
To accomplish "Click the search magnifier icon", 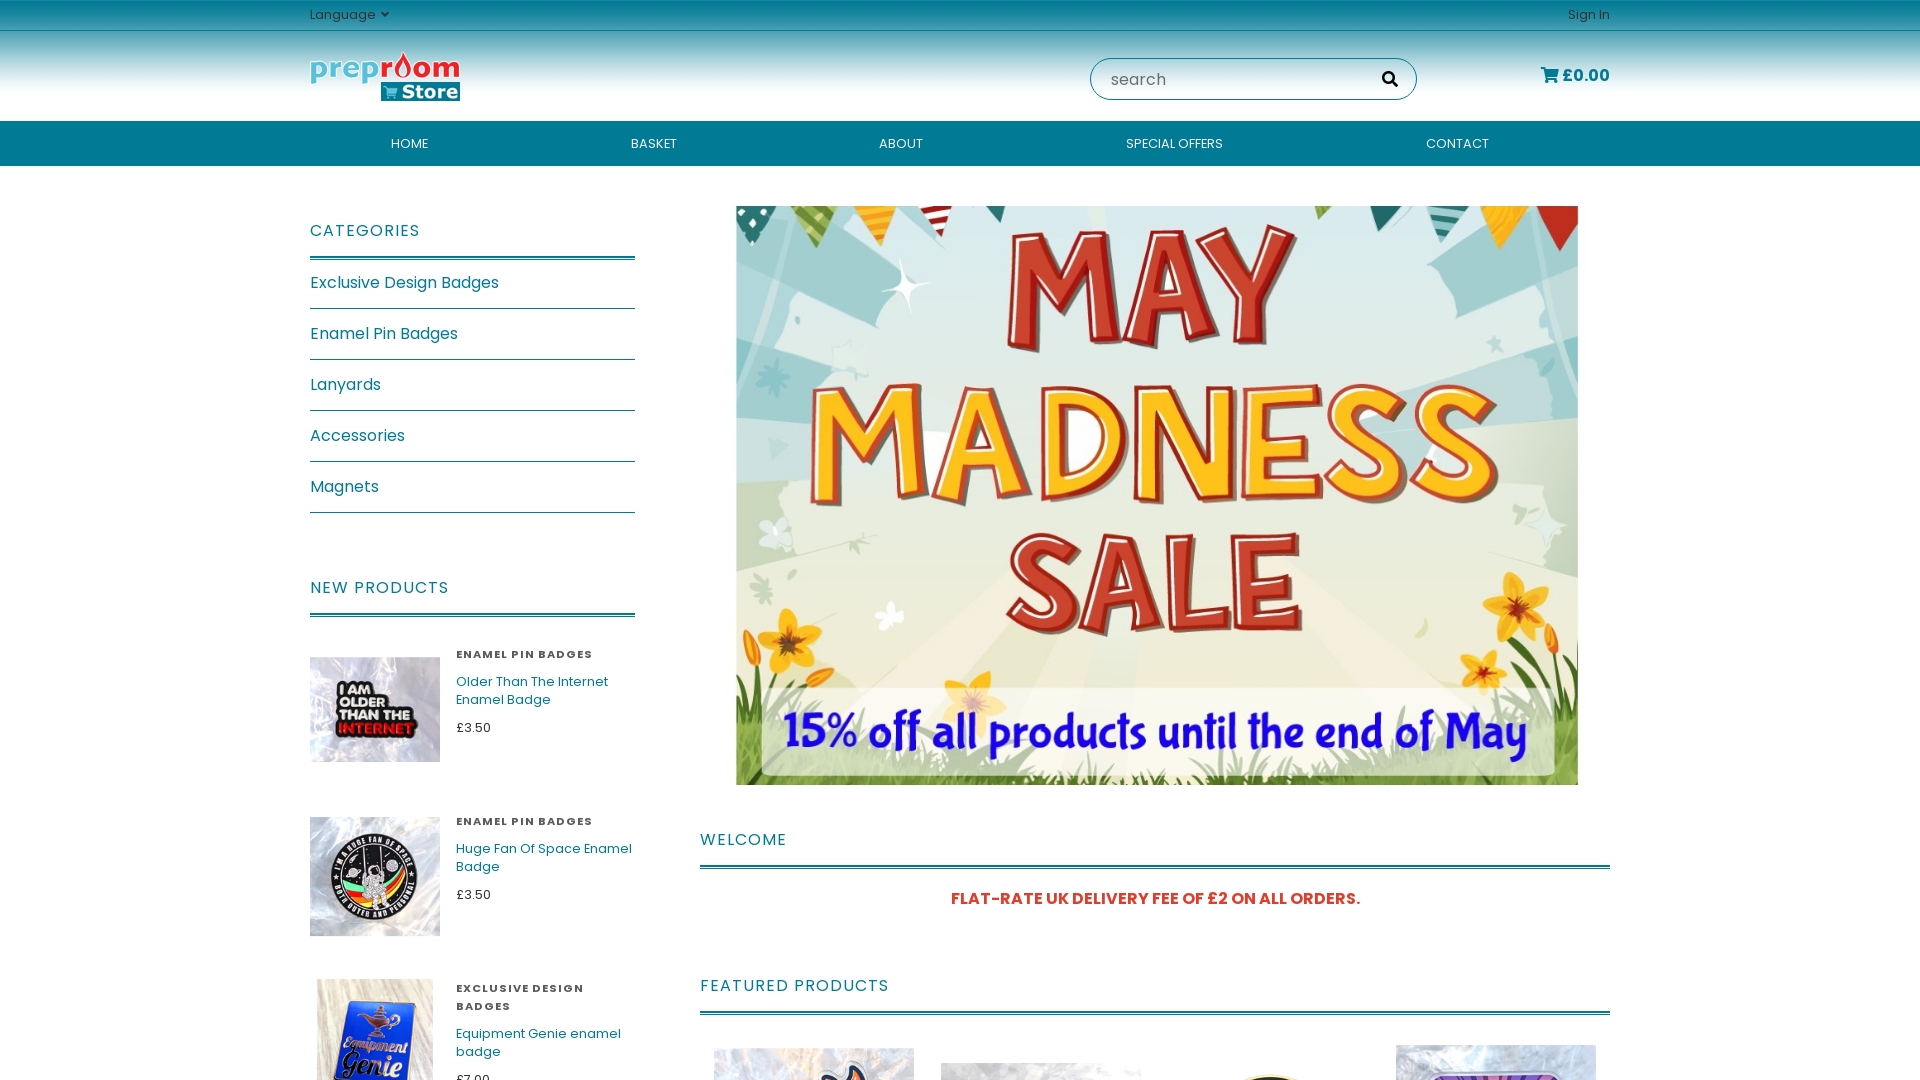I will coord(1389,78).
